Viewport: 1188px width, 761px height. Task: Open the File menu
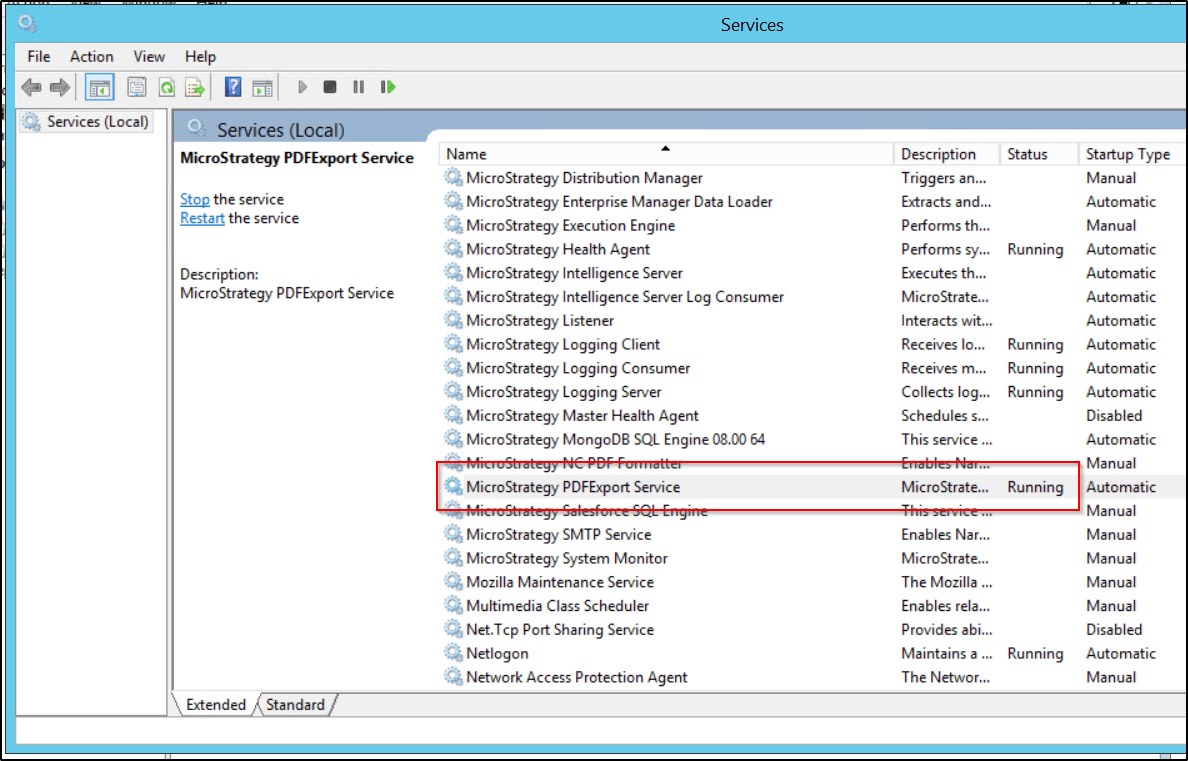click(x=39, y=57)
